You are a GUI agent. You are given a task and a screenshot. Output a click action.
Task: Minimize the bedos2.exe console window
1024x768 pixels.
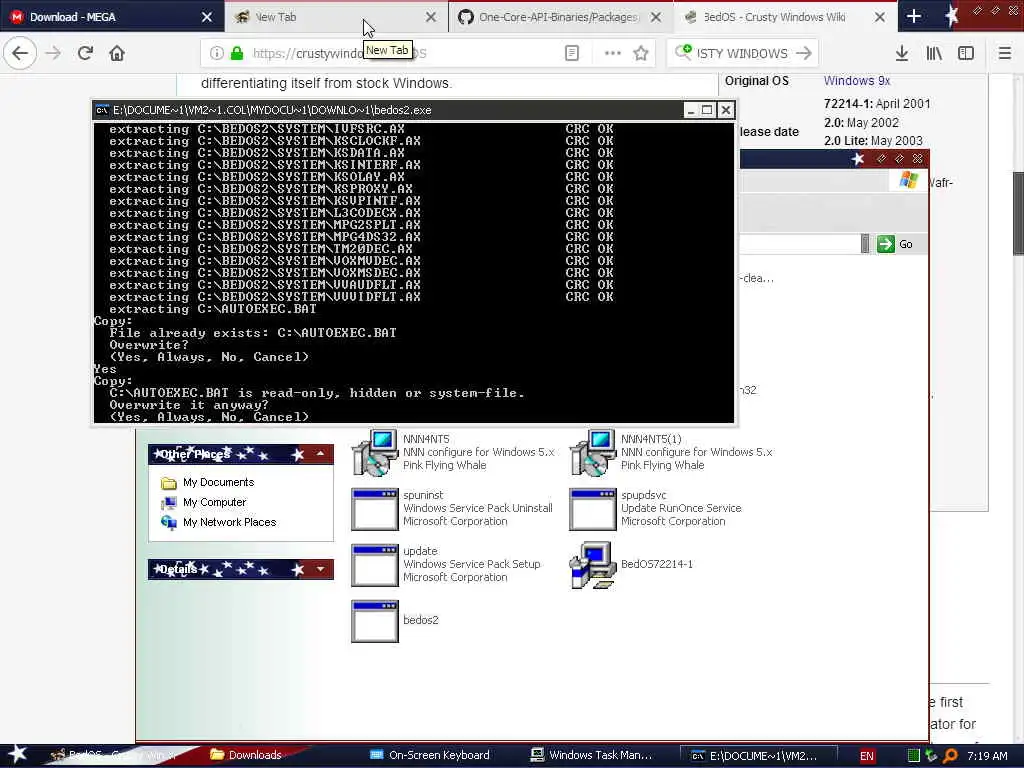coord(690,110)
